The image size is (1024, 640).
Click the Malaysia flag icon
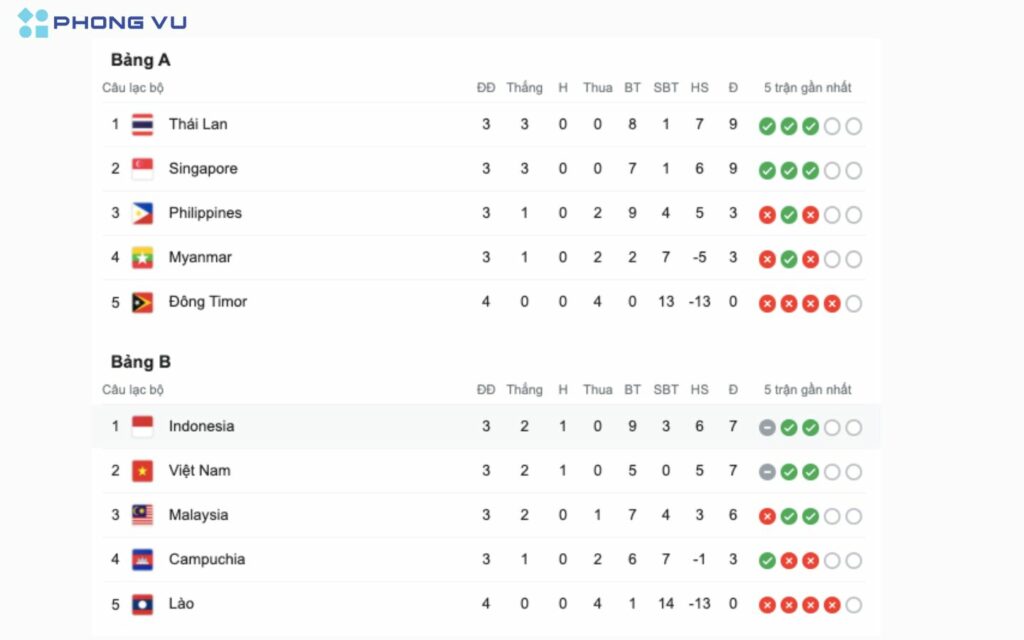click(142, 515)
